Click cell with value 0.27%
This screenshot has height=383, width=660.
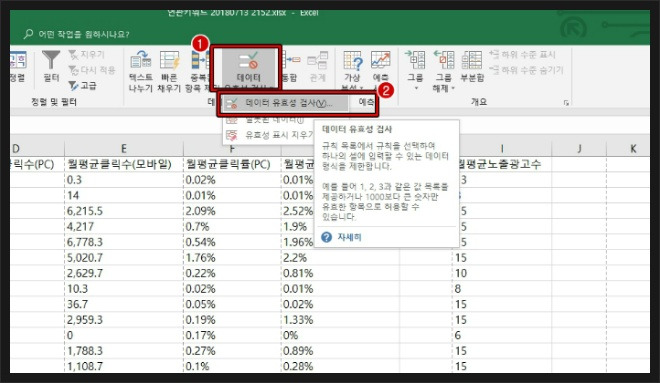(232, 351)
